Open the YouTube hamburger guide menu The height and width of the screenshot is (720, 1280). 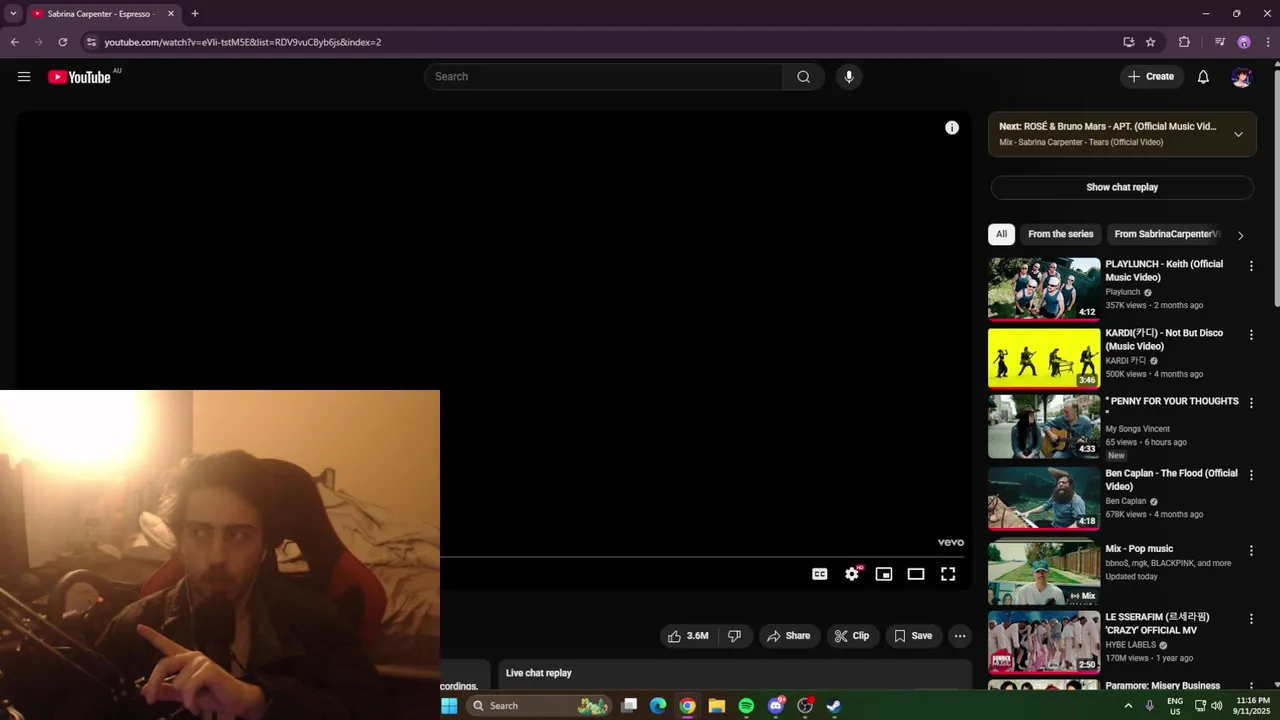24,77
